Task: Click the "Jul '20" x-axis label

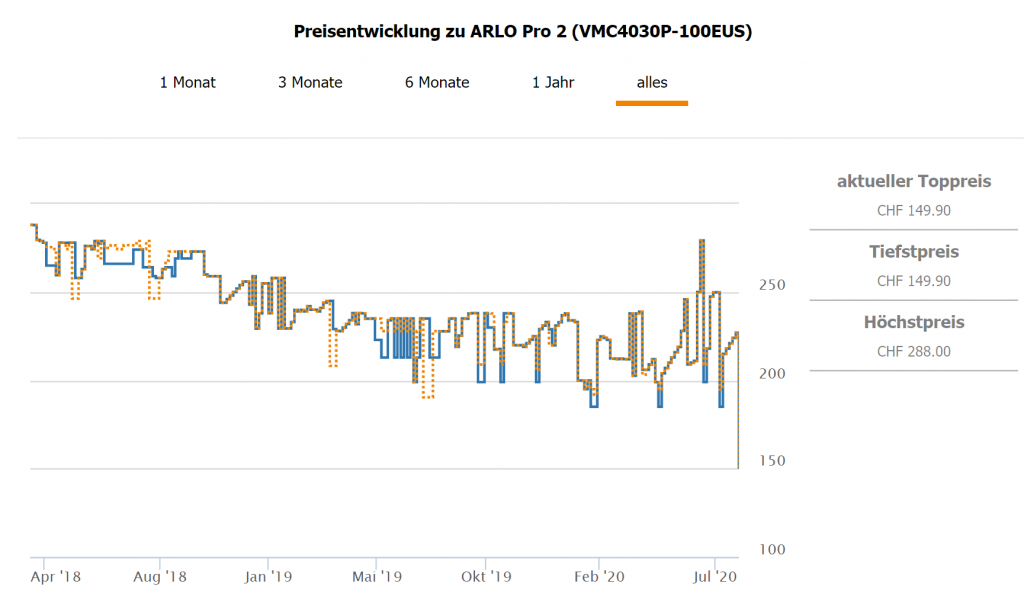Action: point(715,576)
